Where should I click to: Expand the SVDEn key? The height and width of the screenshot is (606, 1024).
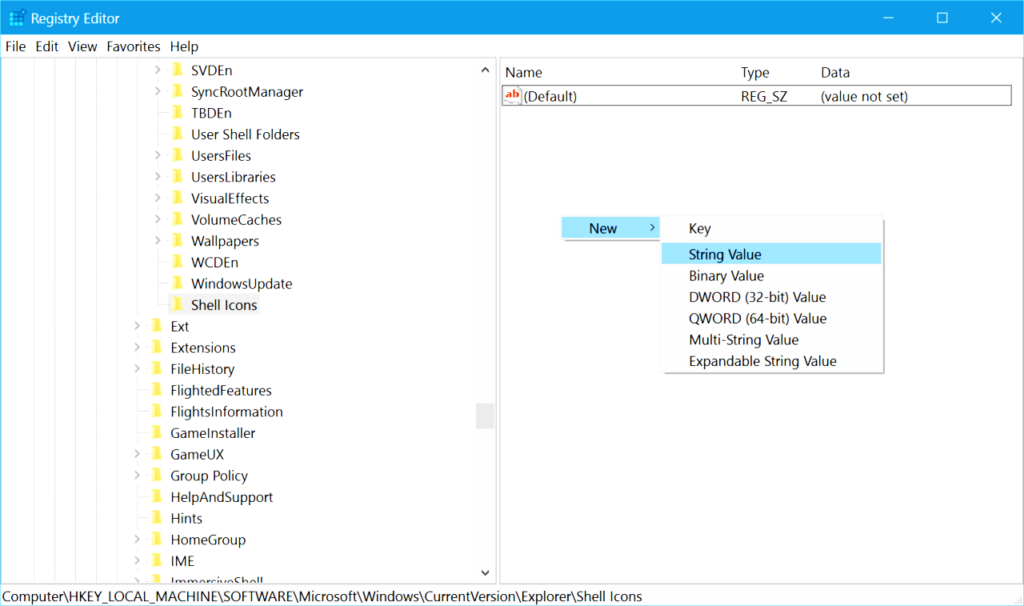pyautogui.click(x=157, y=69)
